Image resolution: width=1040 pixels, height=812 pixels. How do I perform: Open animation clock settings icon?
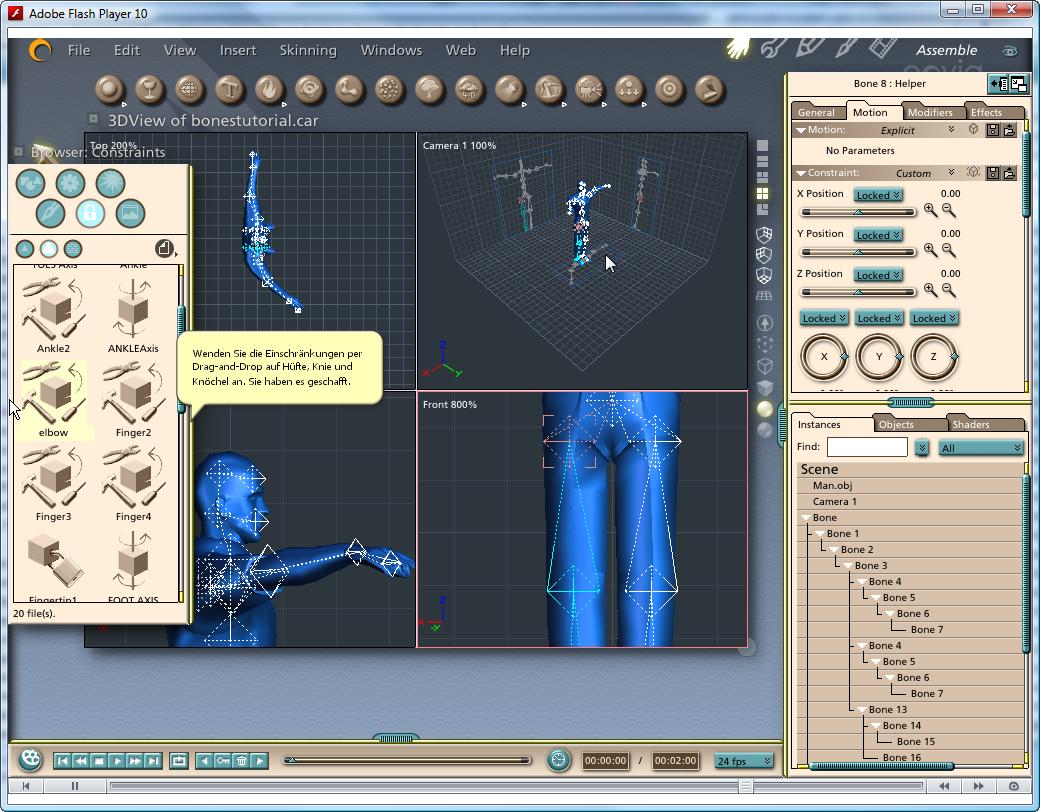point(558,760)
